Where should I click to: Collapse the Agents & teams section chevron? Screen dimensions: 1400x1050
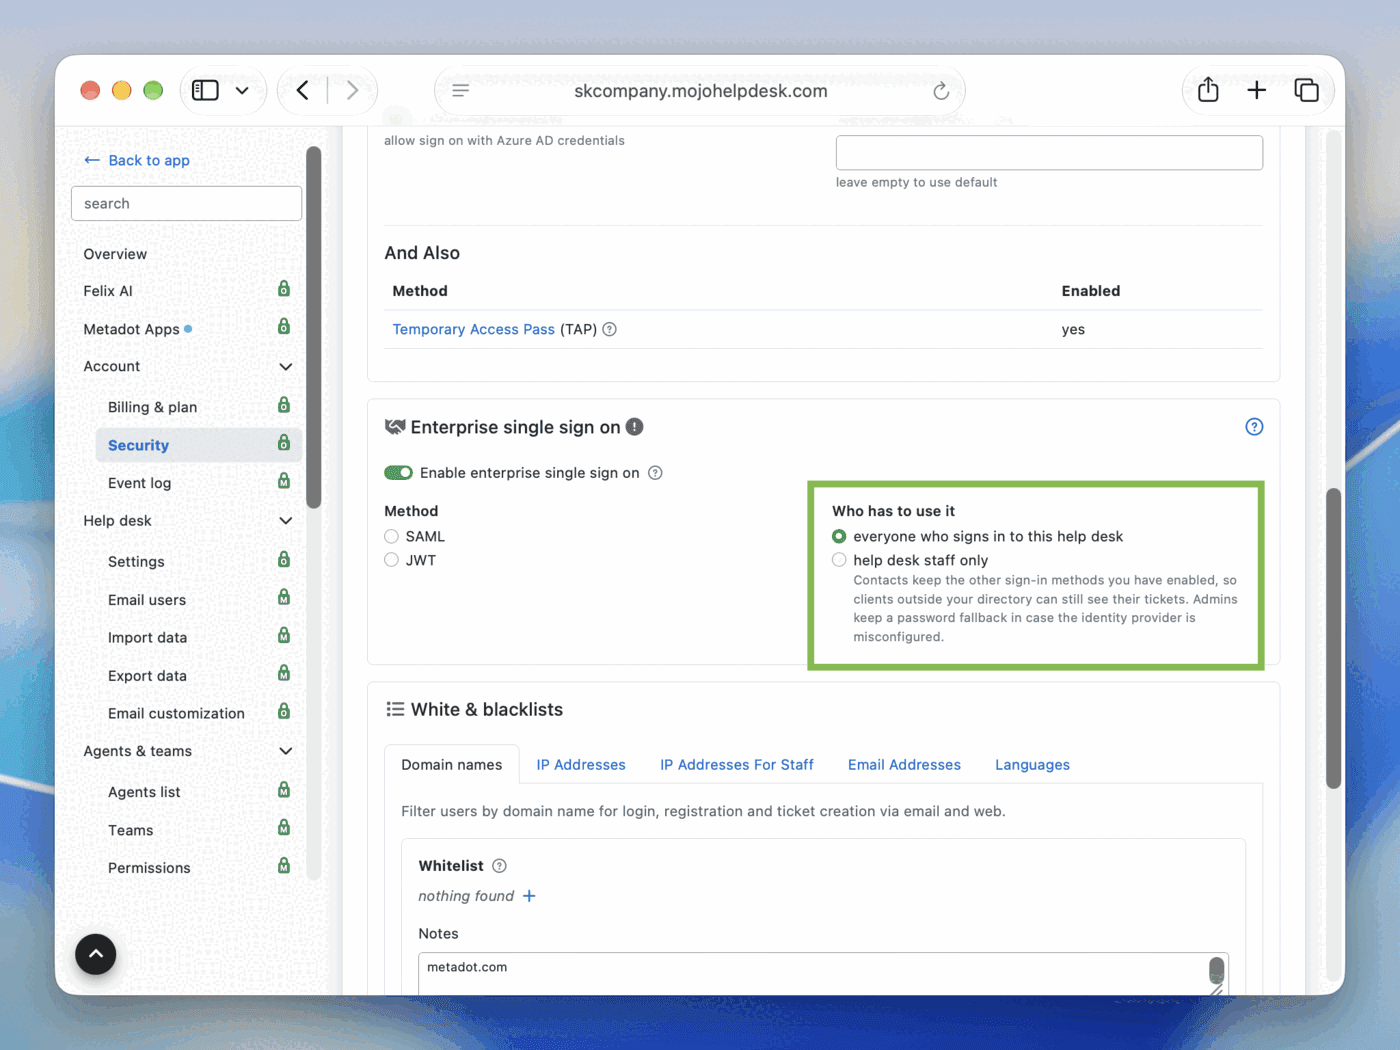(x=285, y=751)
